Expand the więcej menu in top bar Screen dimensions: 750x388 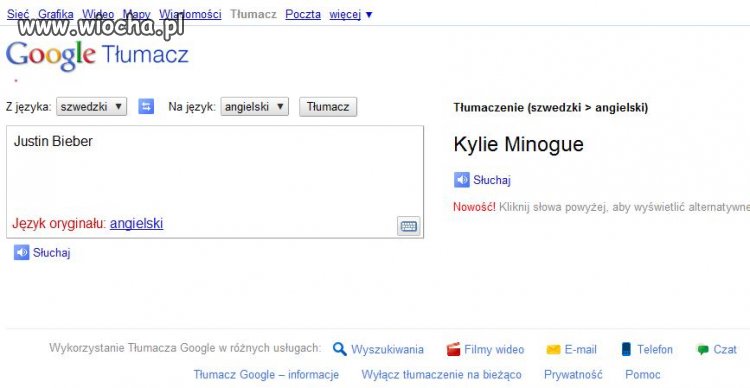351,14
